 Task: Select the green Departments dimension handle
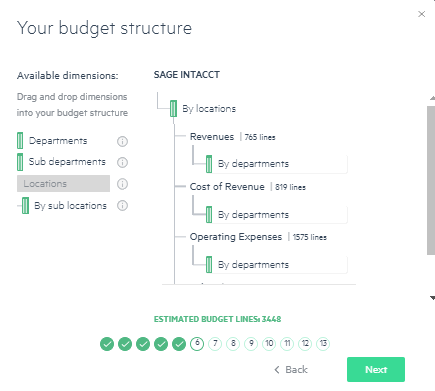click(x=20, y=141)
